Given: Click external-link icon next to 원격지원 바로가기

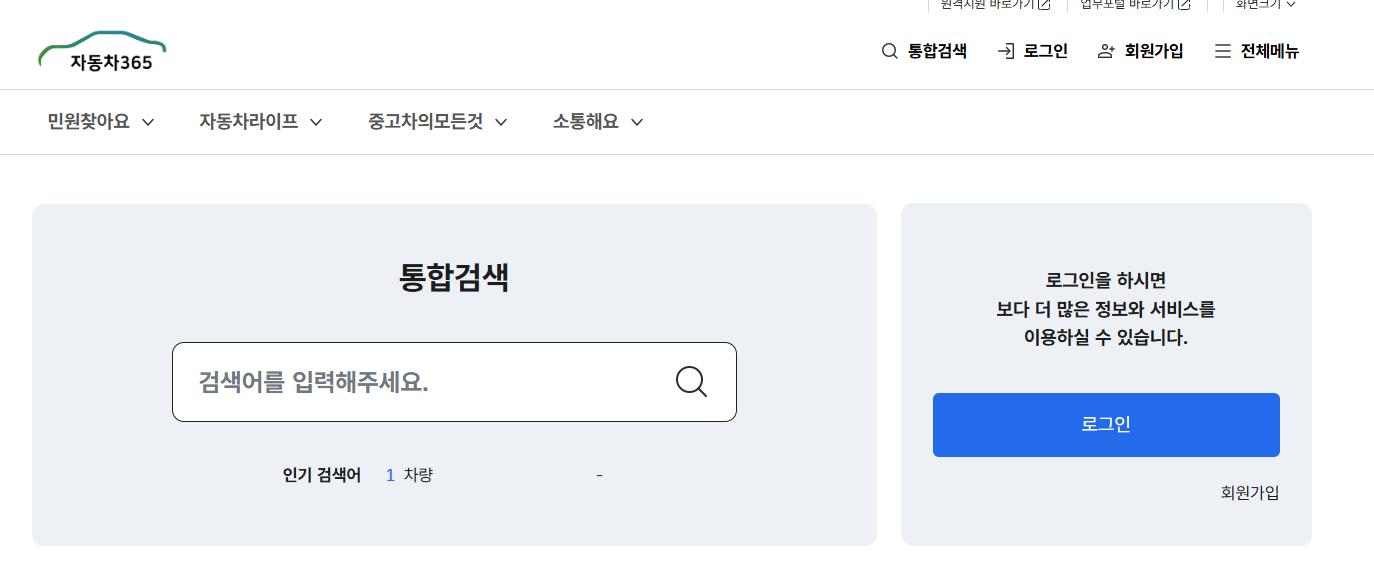Looking at the screenshot, I should click(x=1043, y=6).
